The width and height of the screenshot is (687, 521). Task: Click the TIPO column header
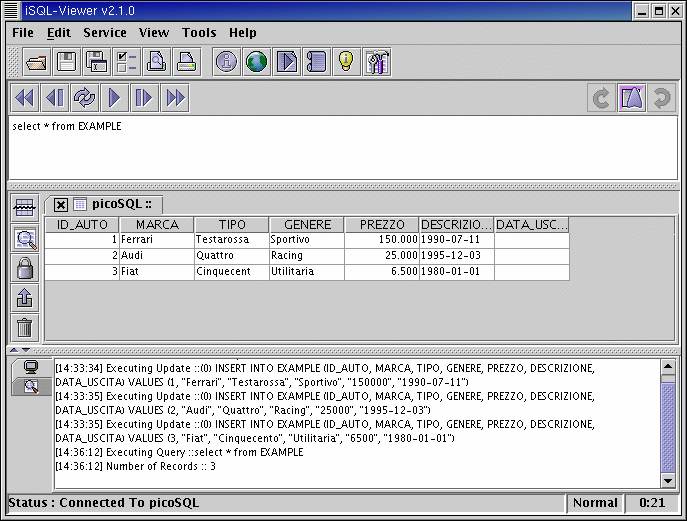pos(232,225)
